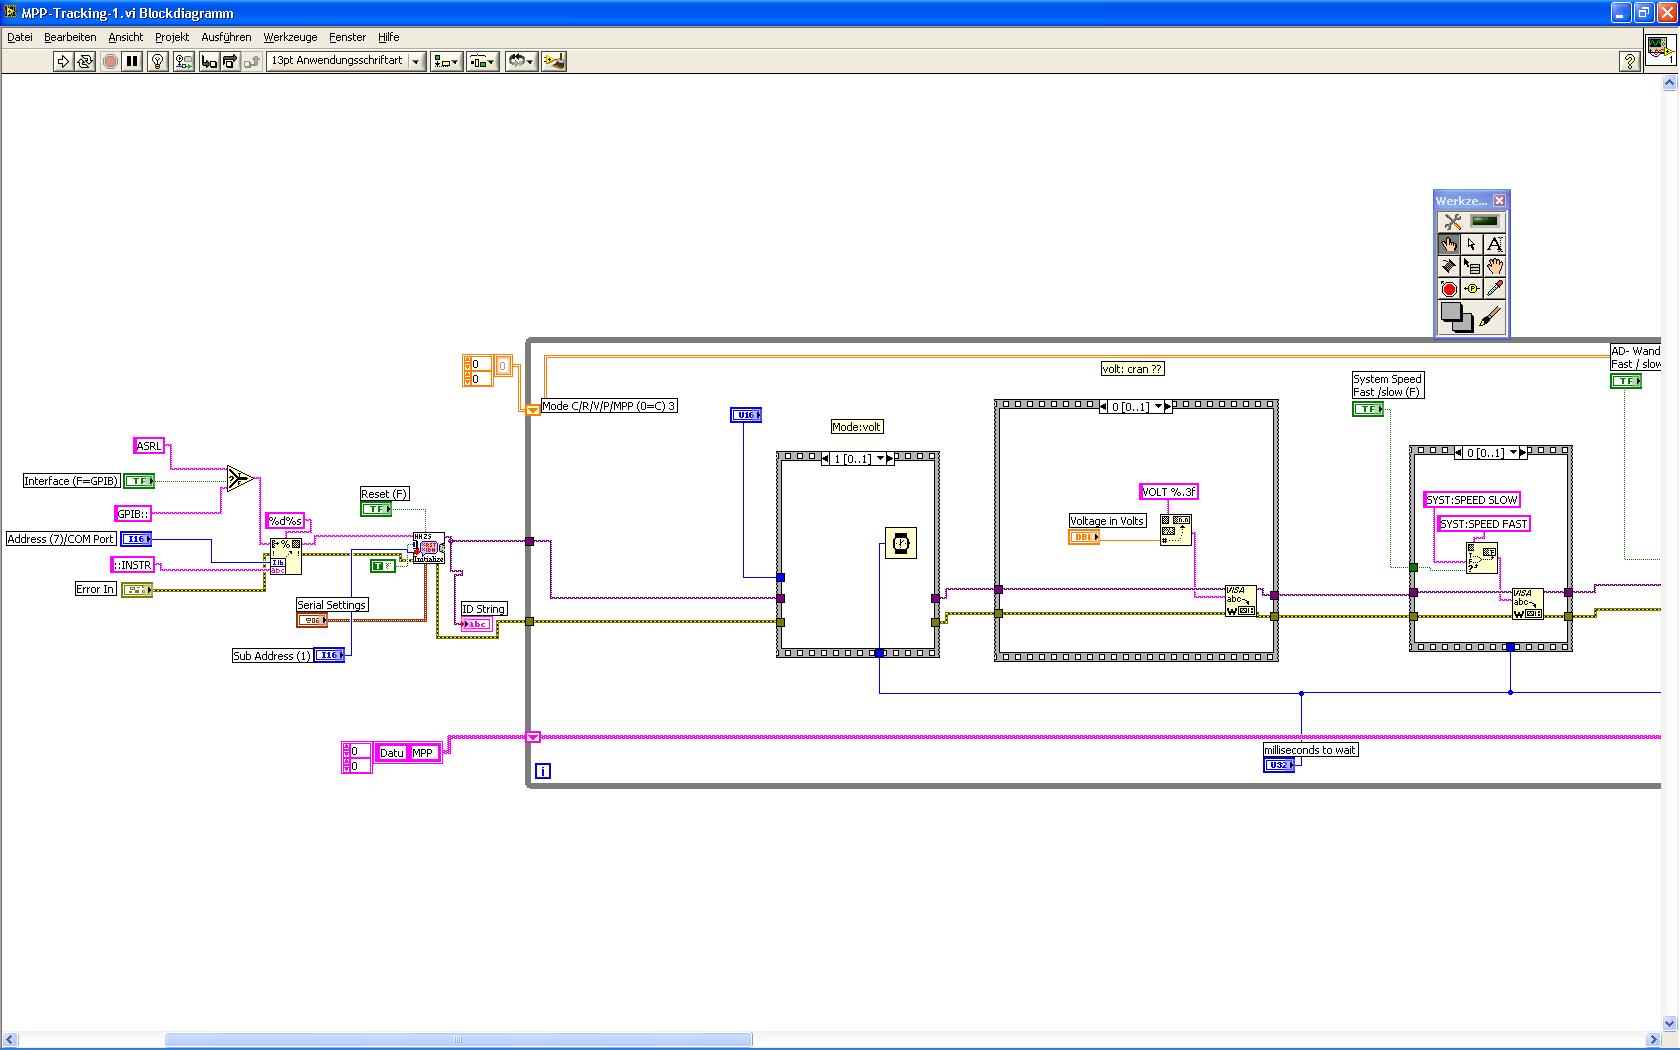Open the Werkzeuge menu
1680x1050 pixels.
290,37
